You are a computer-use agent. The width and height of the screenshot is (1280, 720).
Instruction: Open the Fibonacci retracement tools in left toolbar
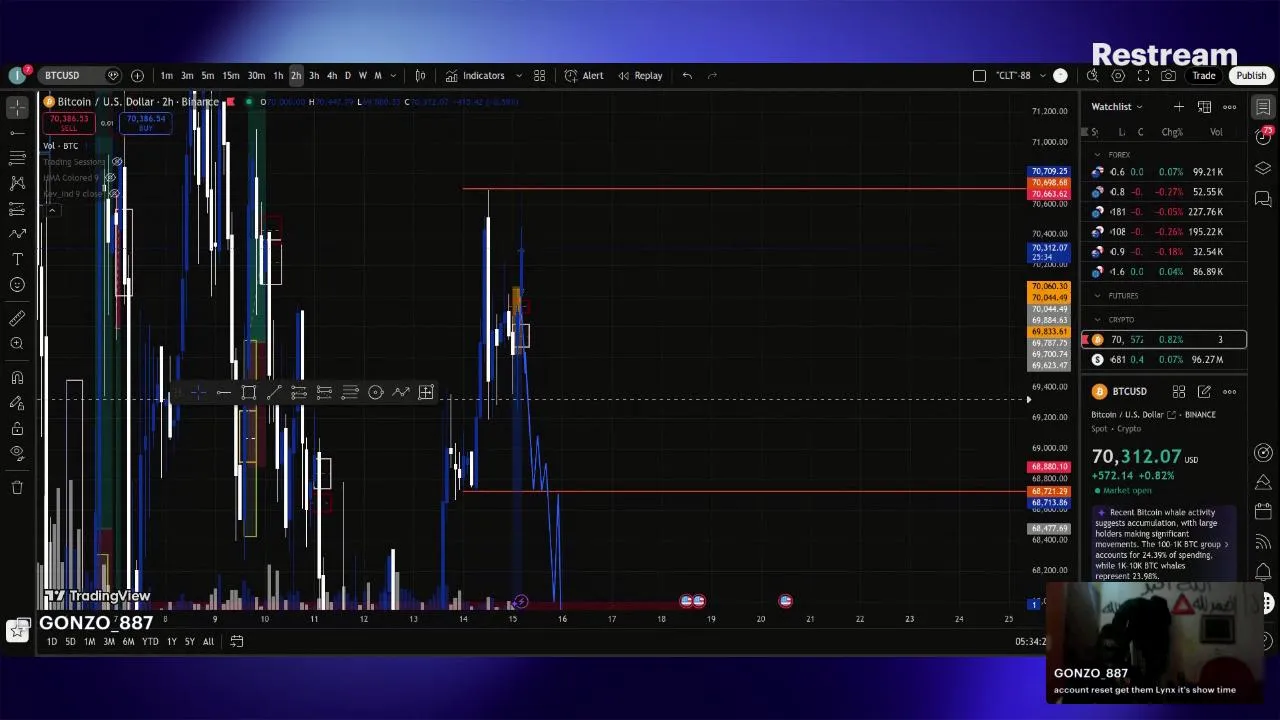coord(17,158)
